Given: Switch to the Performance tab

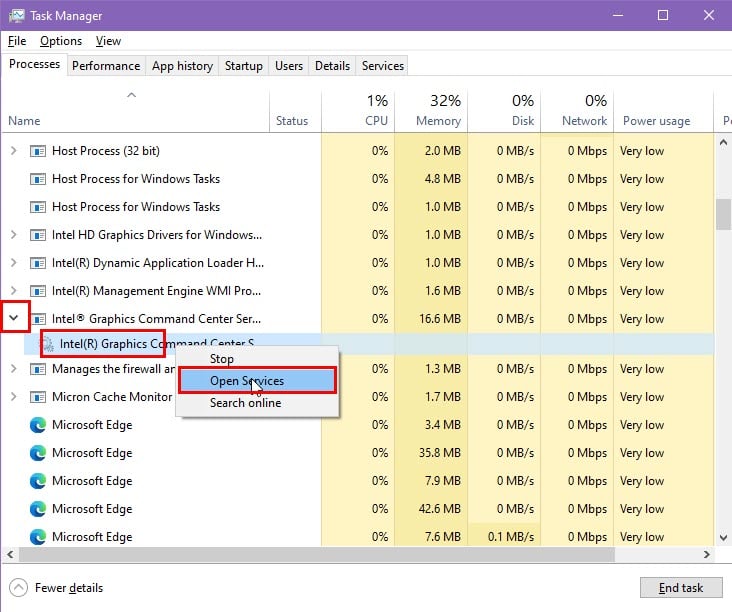Looking at the screenshot, I should coord(106,66).
